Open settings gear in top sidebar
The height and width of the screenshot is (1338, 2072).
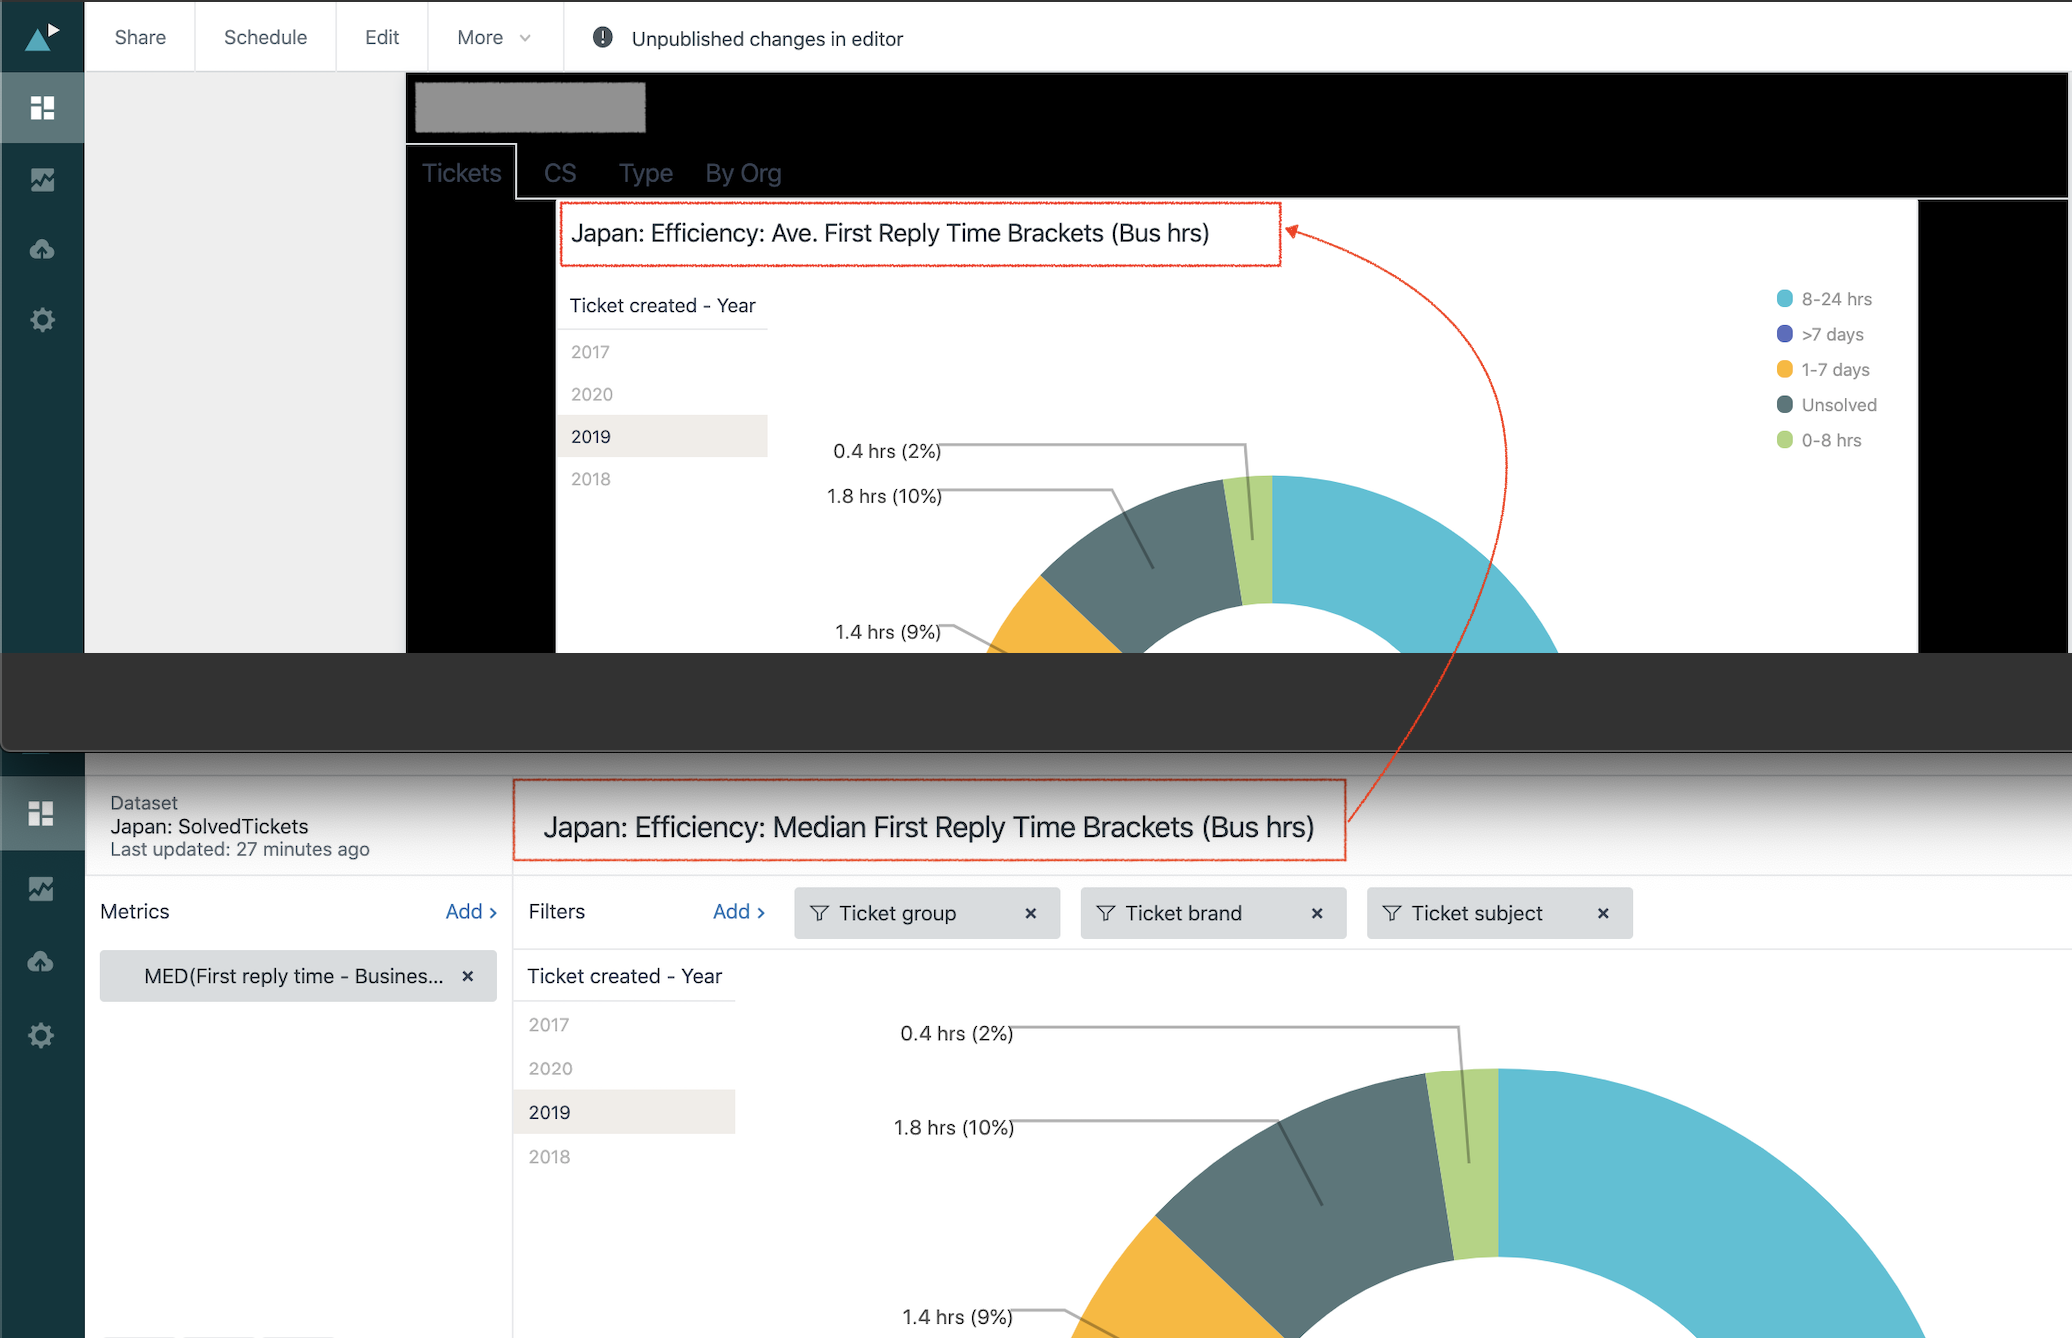click(42, 320)
